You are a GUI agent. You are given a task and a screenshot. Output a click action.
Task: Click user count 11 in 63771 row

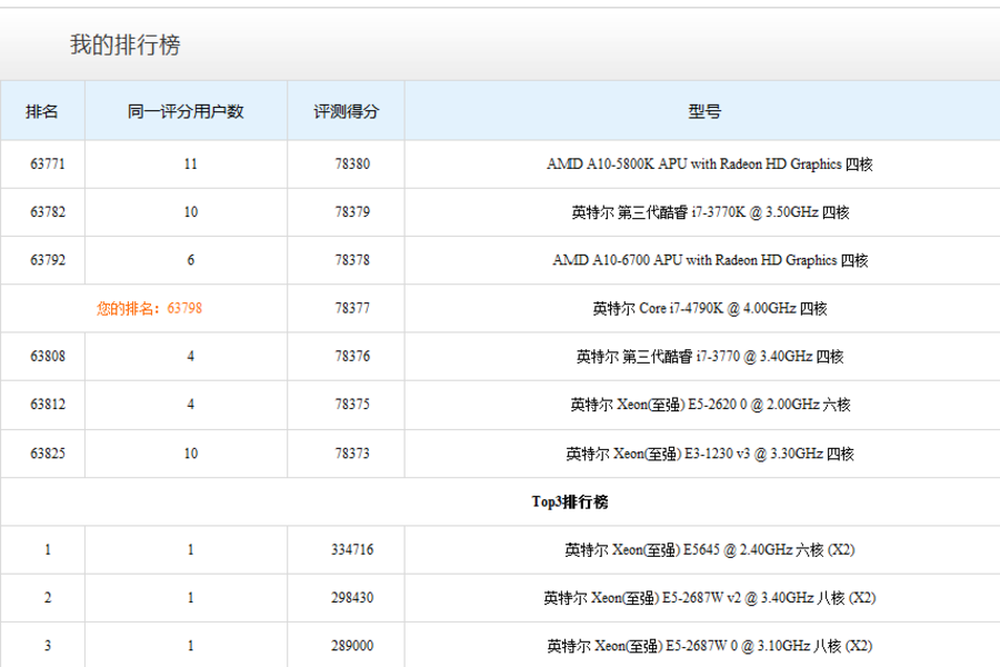tap(191, 164)
